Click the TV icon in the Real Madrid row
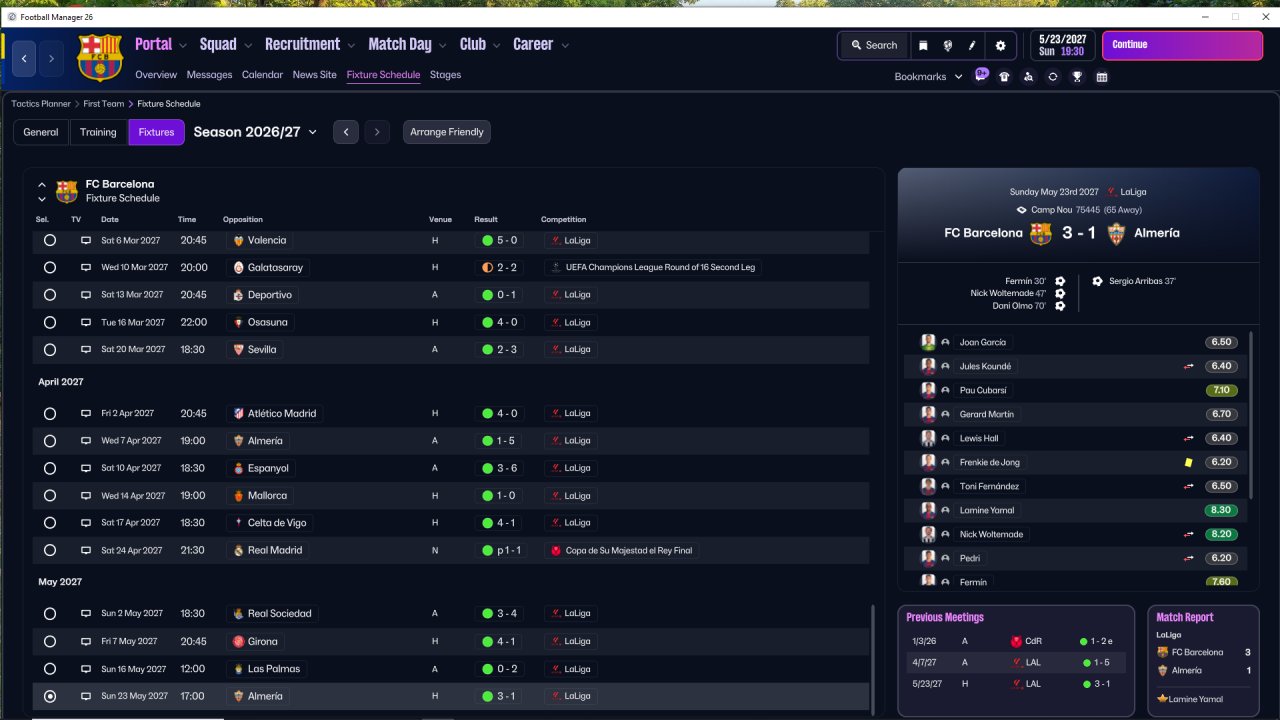 tap(86, 550)
